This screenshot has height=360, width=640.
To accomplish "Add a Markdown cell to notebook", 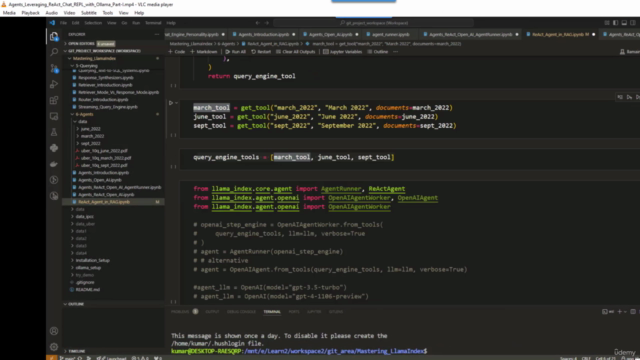I will coord(204,52).
